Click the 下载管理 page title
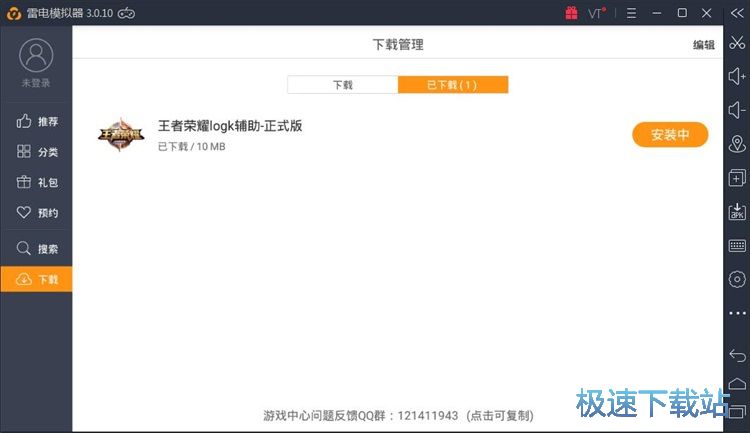The image size is (750, 433). click(398, 45)
